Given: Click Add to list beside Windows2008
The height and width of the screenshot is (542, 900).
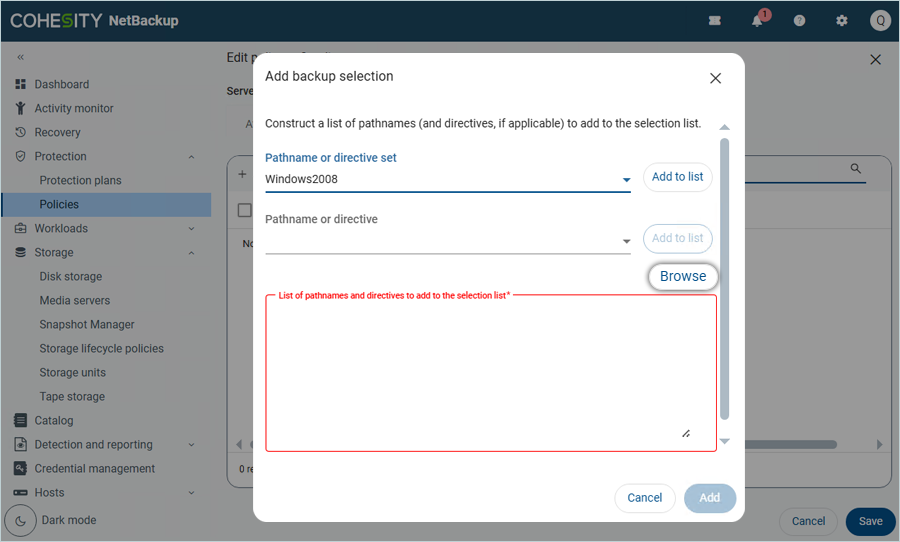Looking at the screenshot, I should click(677, 177).
